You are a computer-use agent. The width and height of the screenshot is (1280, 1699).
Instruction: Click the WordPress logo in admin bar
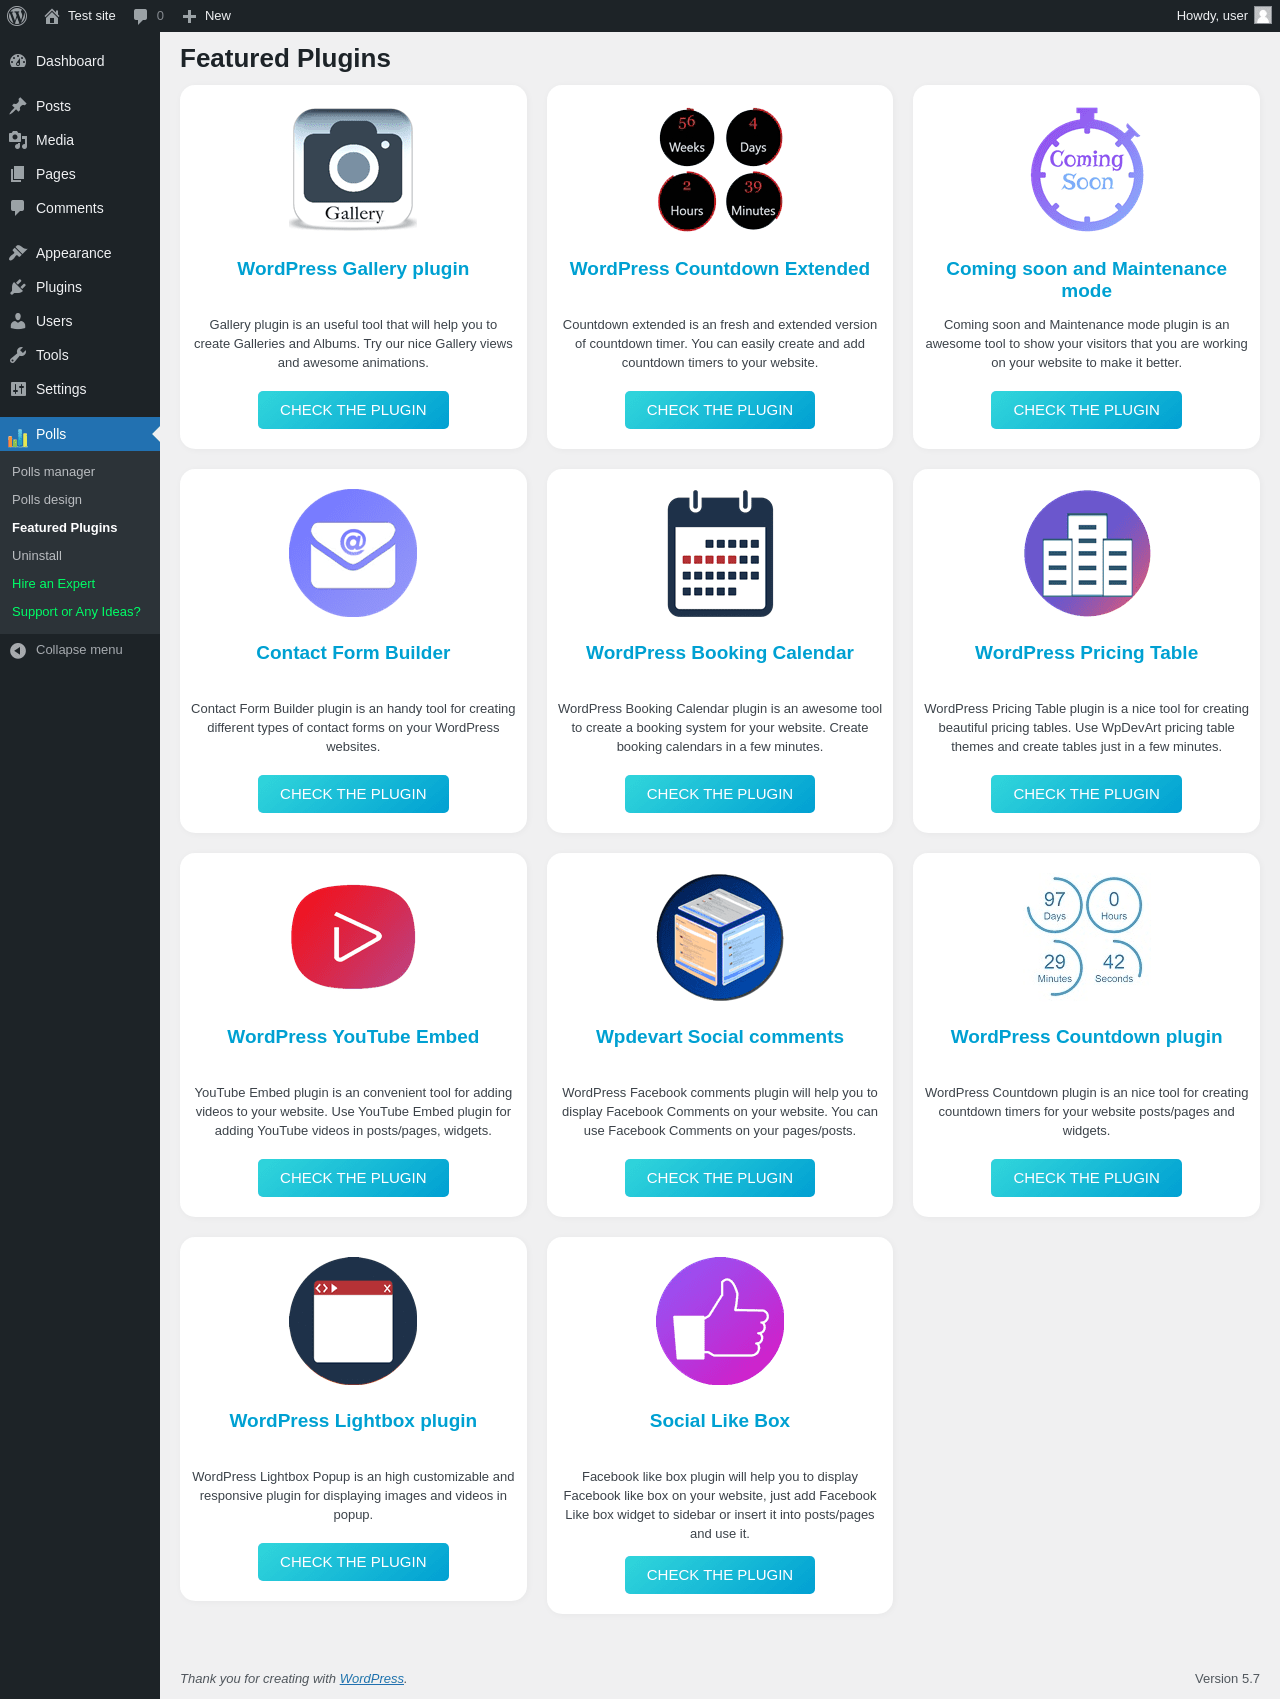(x=17, y=16)
